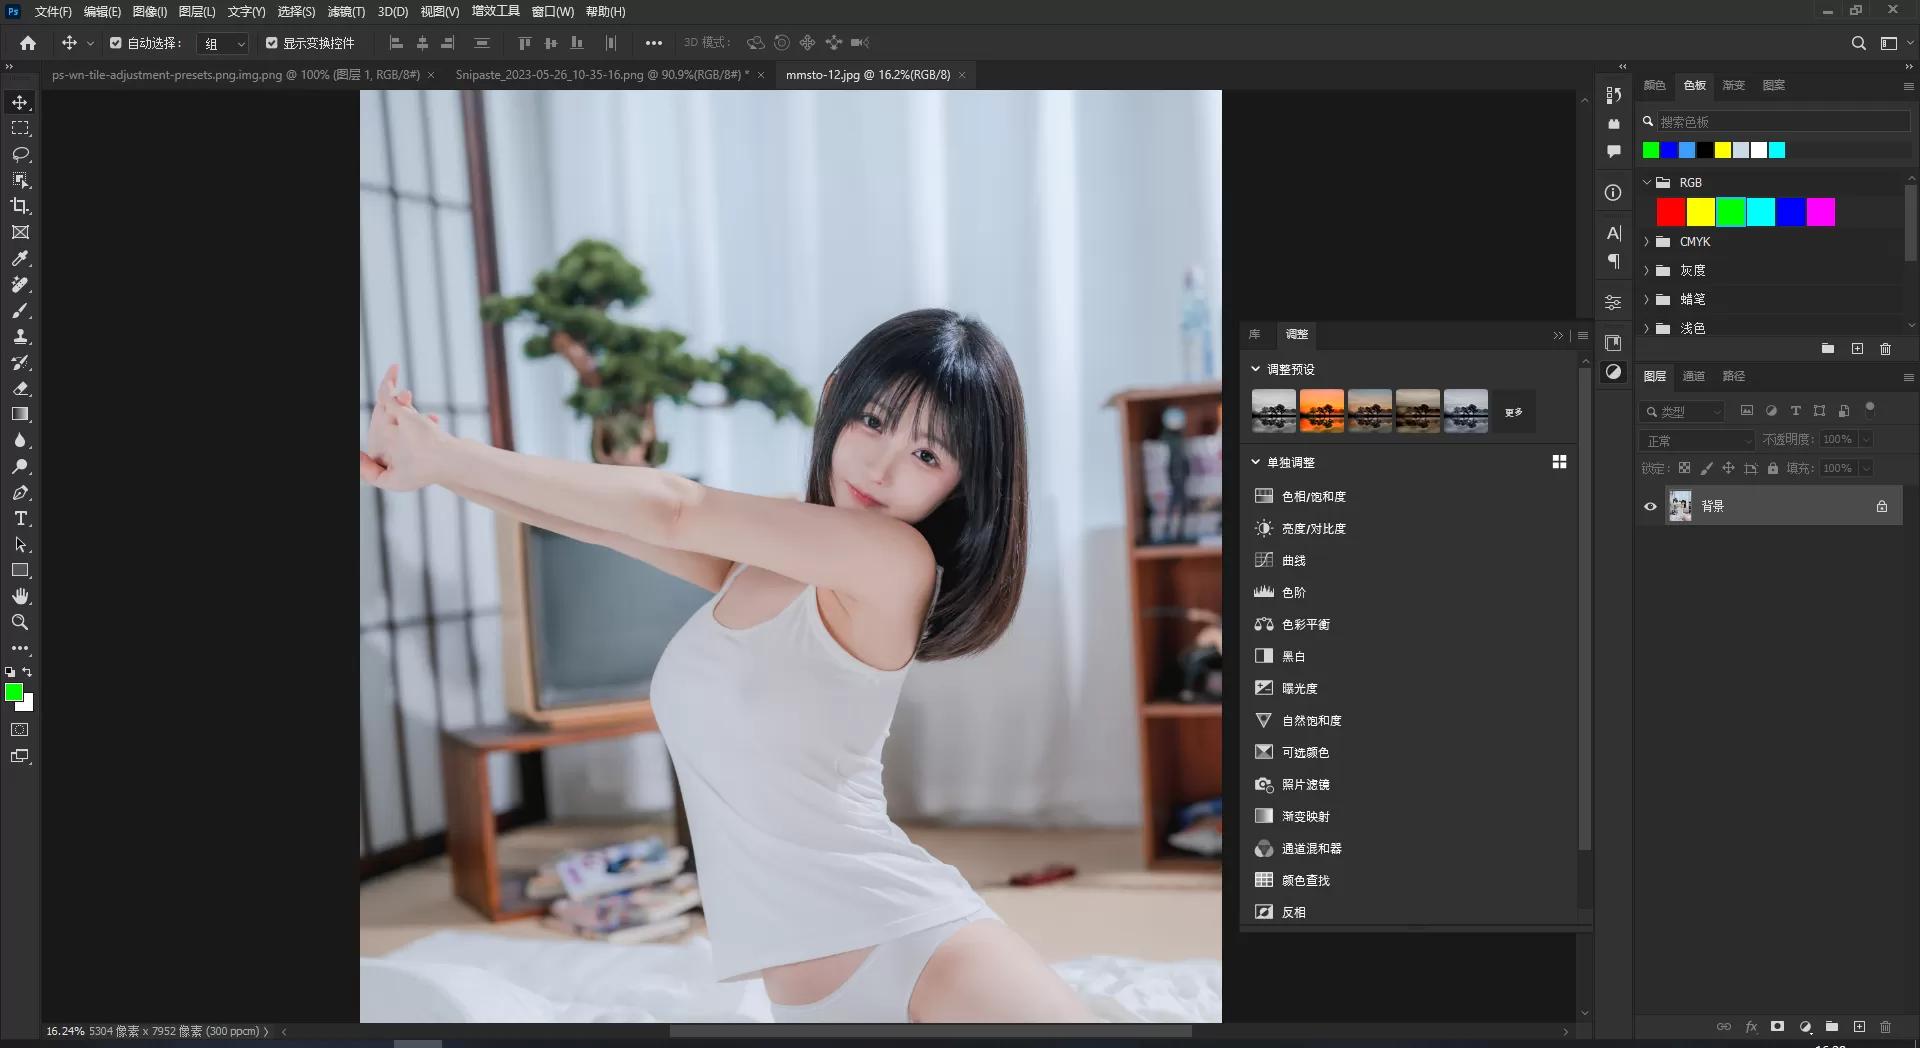The image size is (1920, 1048).
Task: Open the 色相/饱和度 adjustment
Action: click(x=1313, y=496)
